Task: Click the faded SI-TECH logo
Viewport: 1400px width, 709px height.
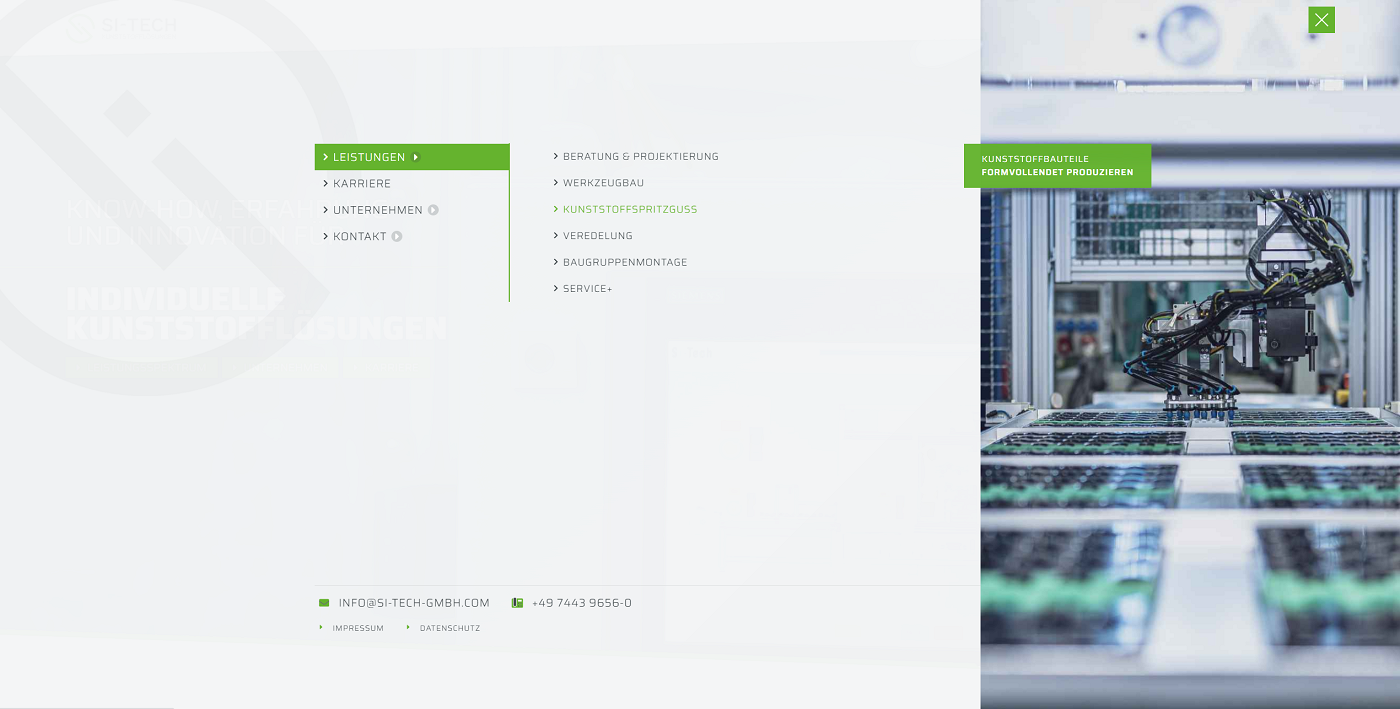Action: click(121, 26)
